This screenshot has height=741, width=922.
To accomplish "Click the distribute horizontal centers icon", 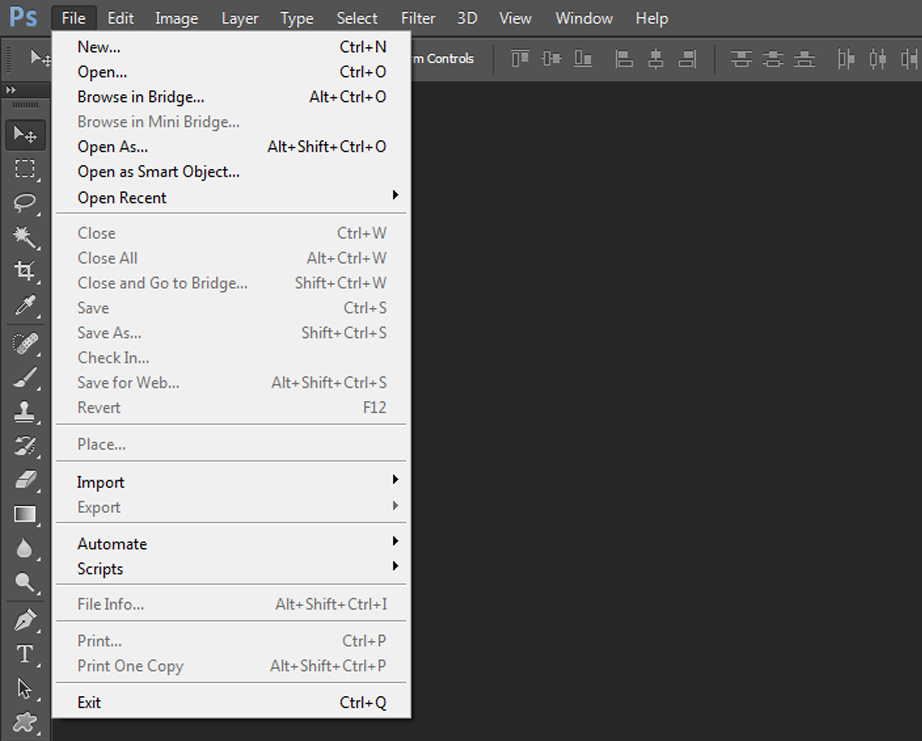I will (x=878, y=59).
